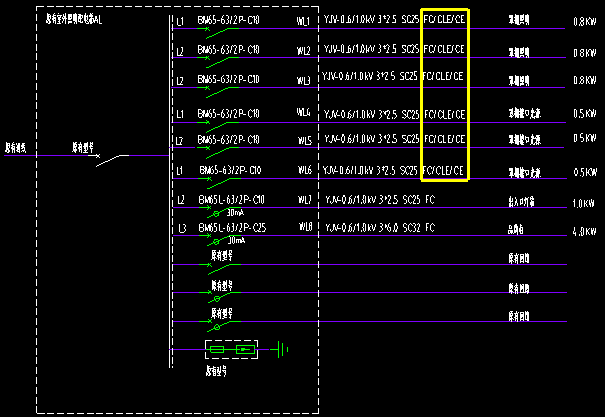Select the L3 phase label

(183, 229)
